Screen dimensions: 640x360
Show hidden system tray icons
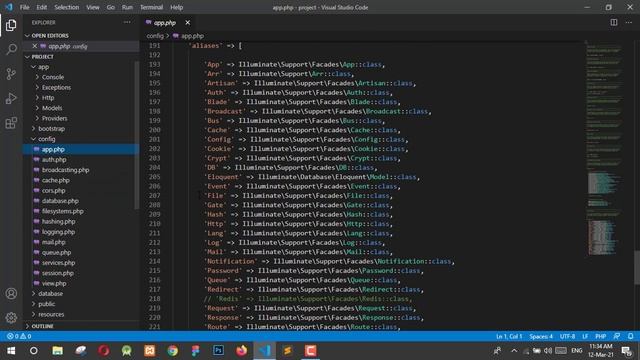(x=514, y=351)
